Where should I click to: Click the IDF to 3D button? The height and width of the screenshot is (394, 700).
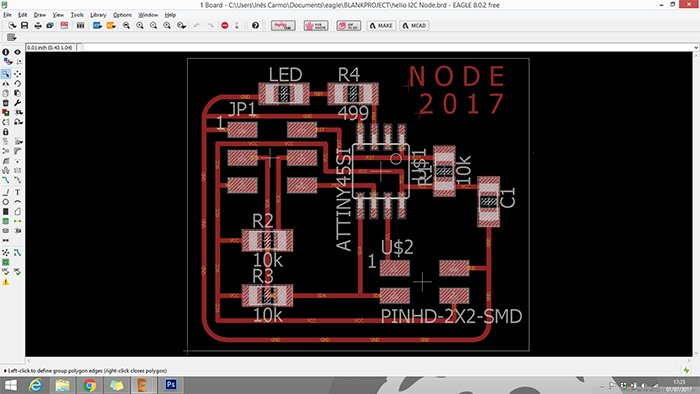pos(349,25)
